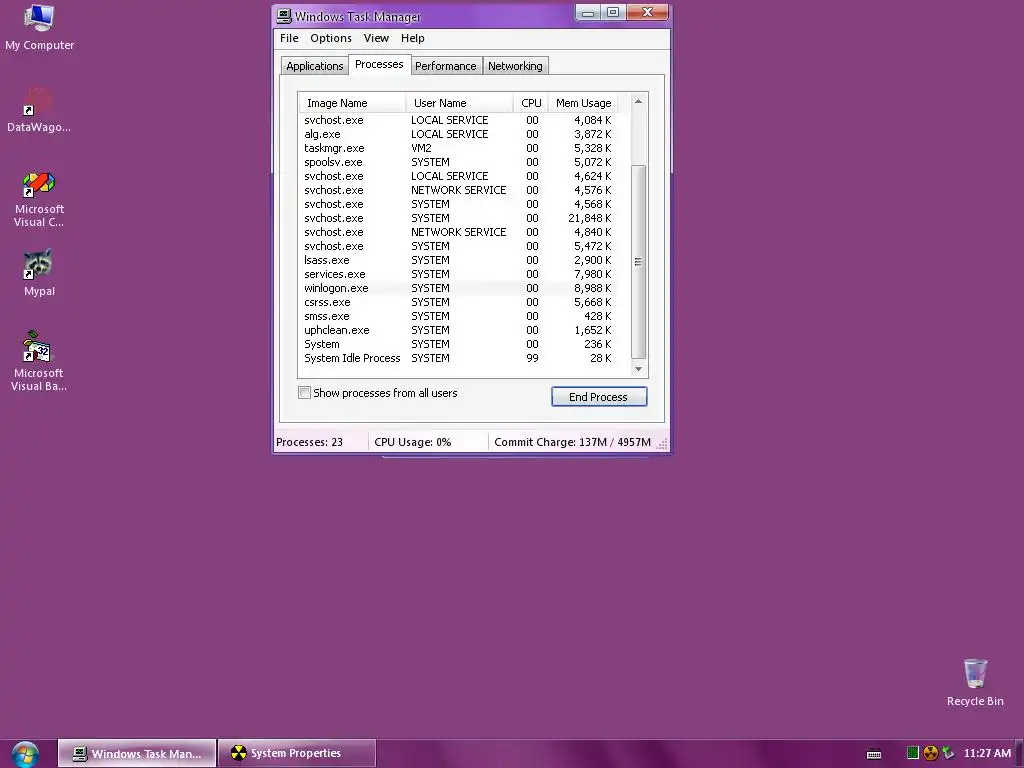Open the Recycle Bin icon

coord(974,682)
